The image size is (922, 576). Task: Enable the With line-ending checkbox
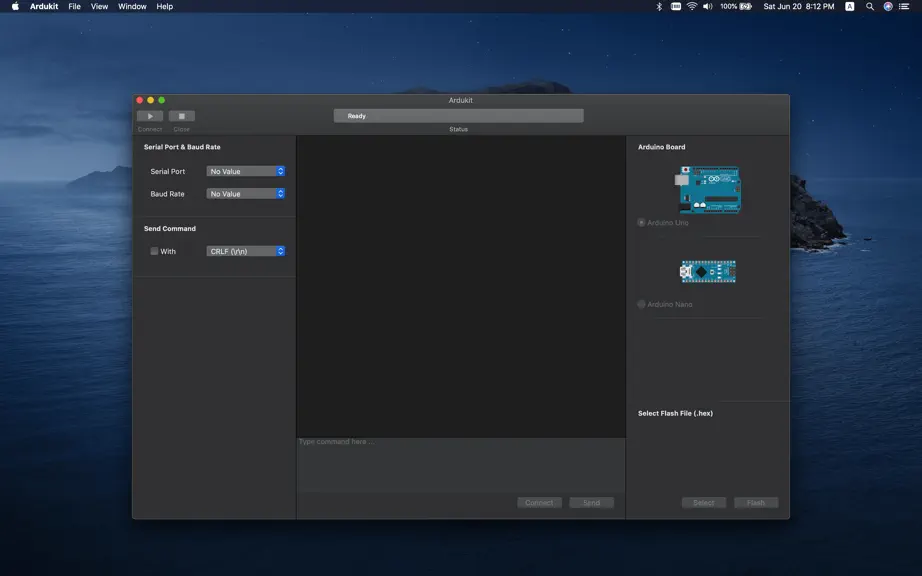154,251
